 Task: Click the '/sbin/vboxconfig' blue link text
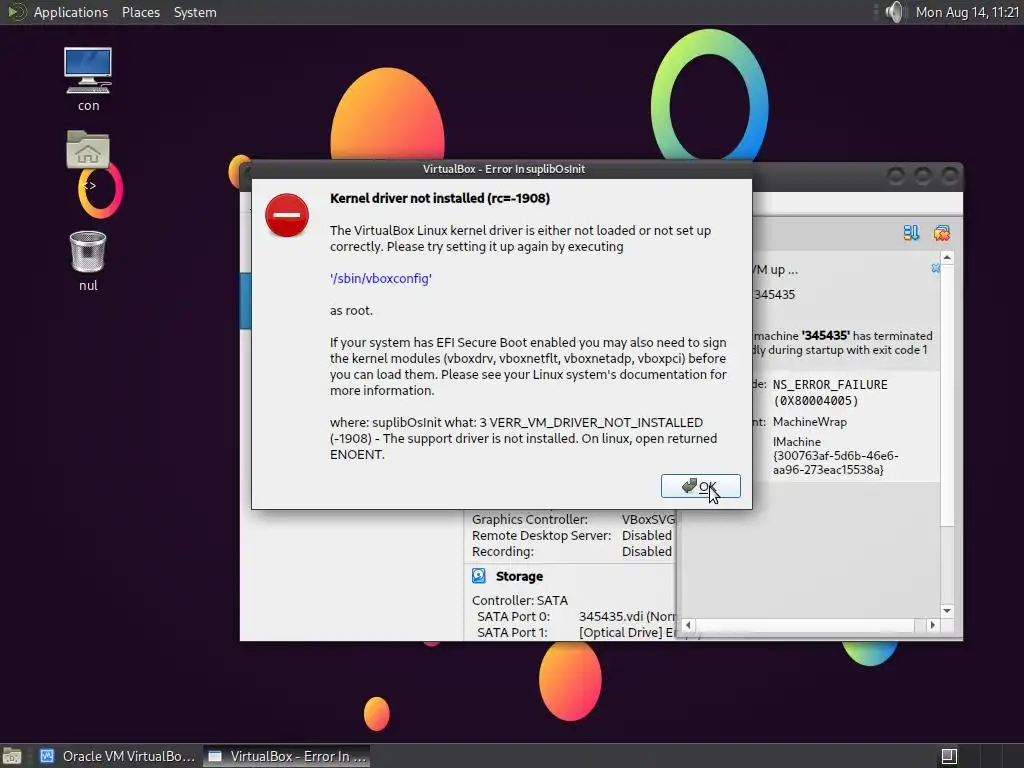click(x=381, y=278)
